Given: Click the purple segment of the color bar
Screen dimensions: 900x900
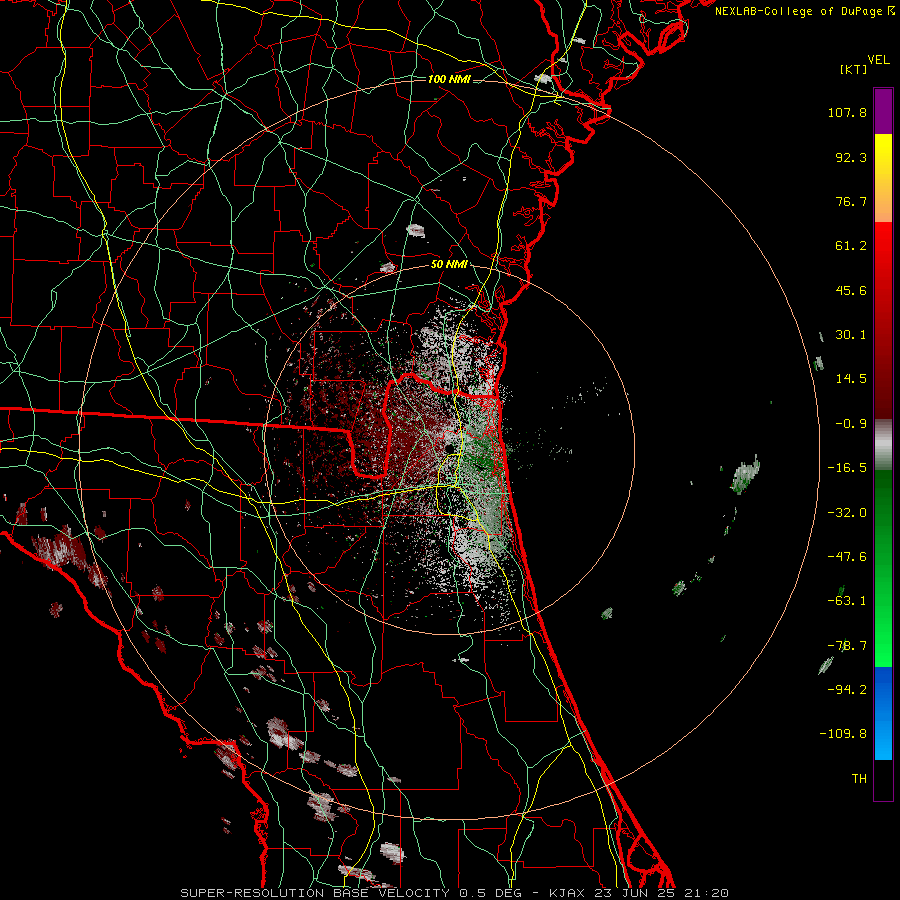Looking at the screenshot, I should 883,111.
